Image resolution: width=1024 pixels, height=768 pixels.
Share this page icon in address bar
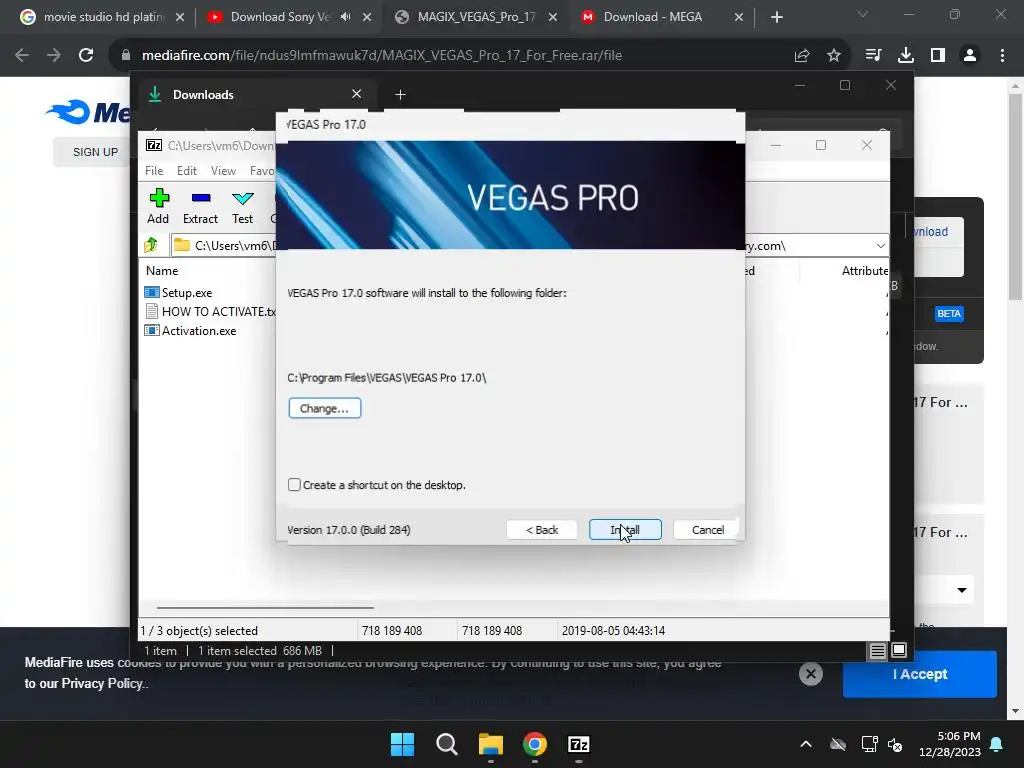pyautogui.click(x=802, y=56)
